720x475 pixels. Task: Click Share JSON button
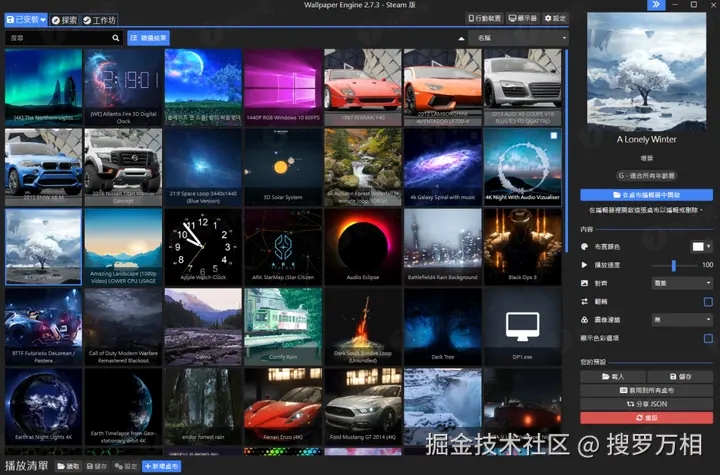(x=647, y=404)
